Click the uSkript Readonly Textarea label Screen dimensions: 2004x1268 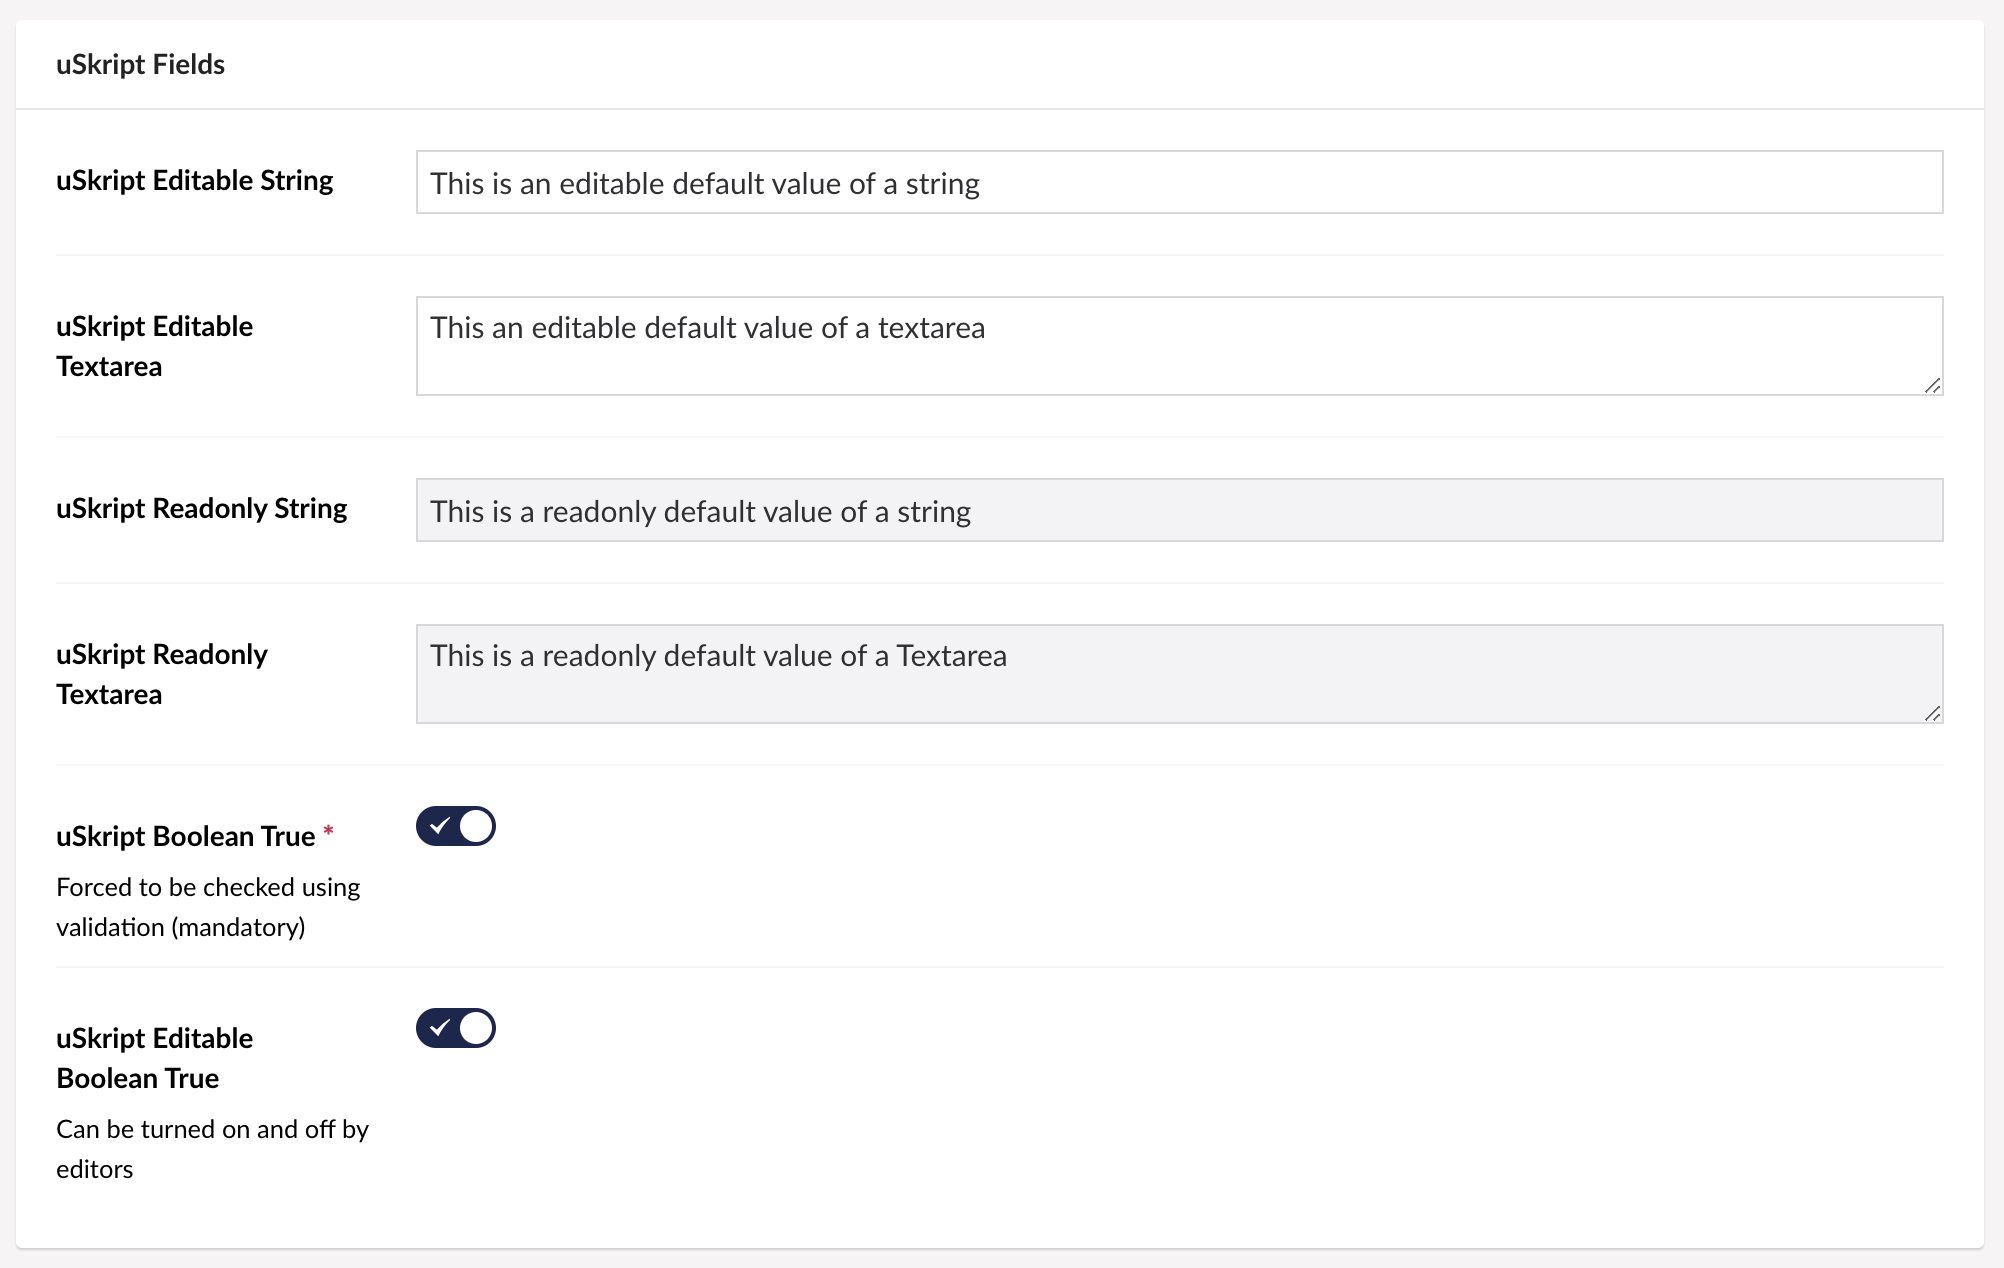coord(161,674)
